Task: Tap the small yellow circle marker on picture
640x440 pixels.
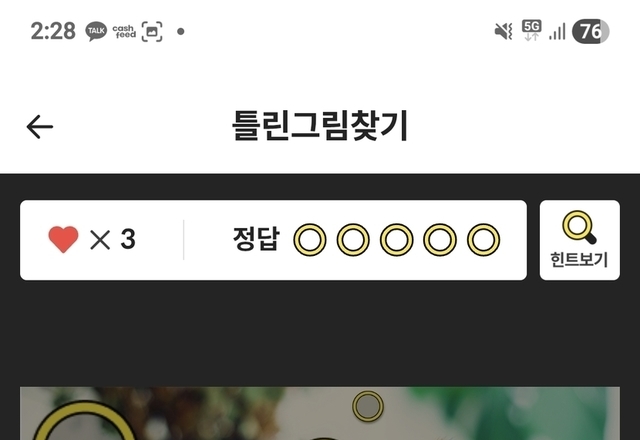Action: pos(368,406)
